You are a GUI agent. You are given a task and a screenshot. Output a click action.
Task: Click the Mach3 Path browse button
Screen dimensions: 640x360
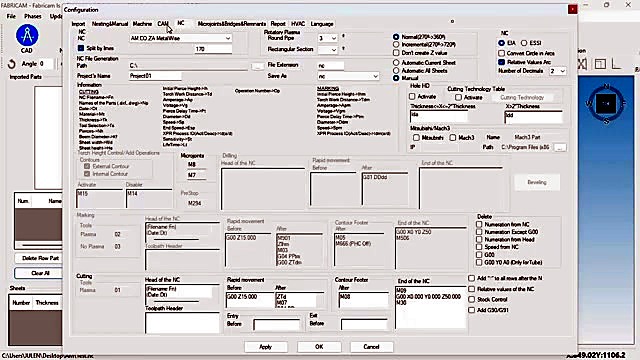click(560, 147)
